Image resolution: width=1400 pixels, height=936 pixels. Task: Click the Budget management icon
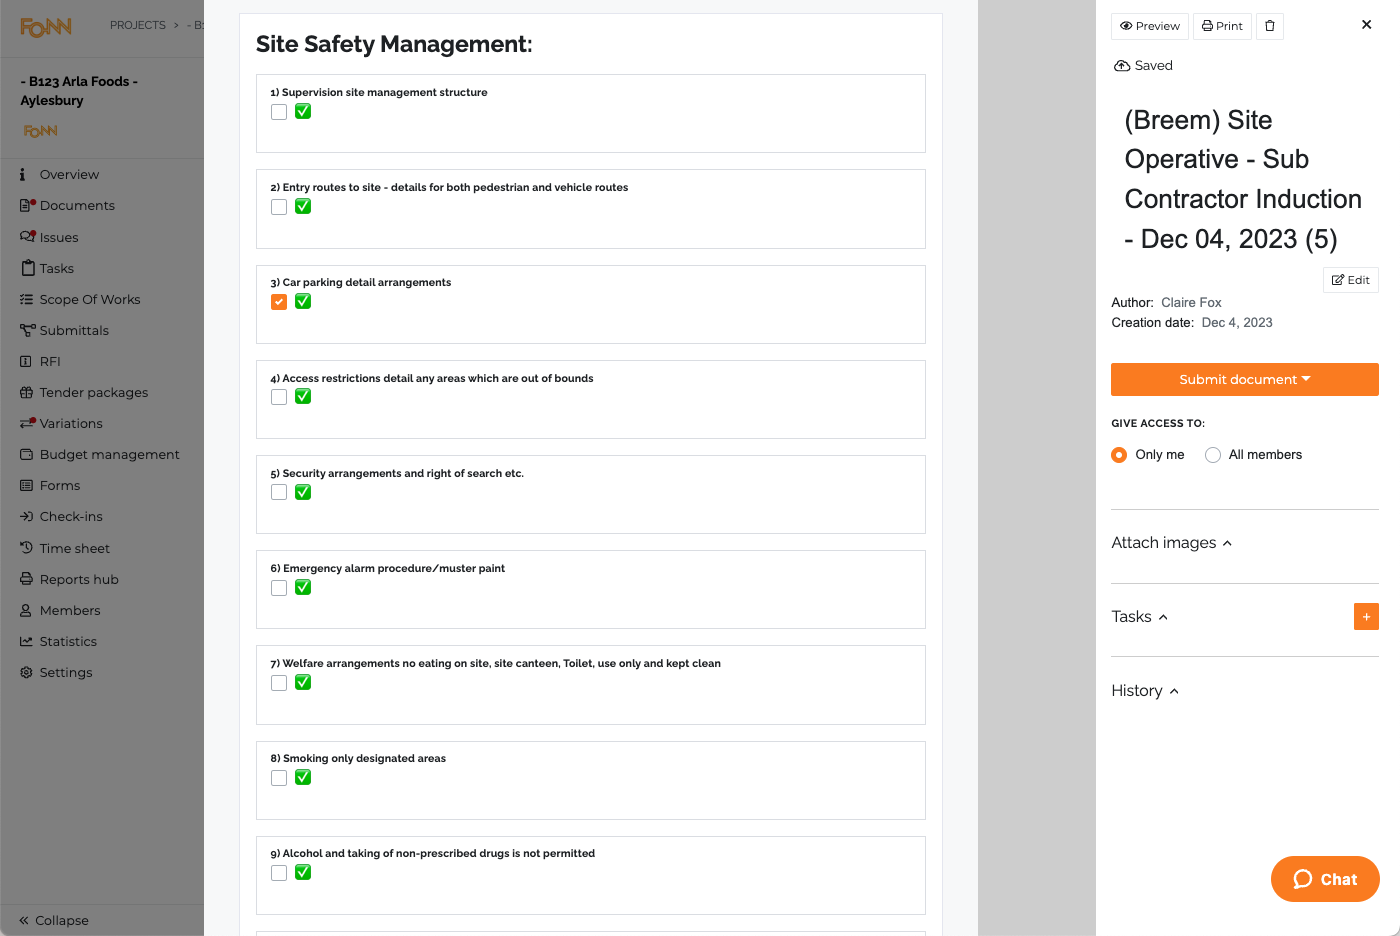point(27,454)
